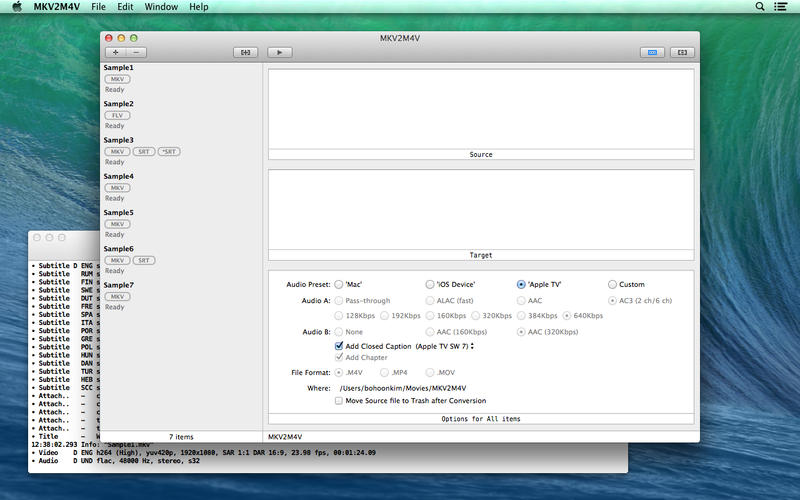This screenshot has width=800, height=500.
Task: Click the rightmost toolbar view button
Action: tap(682, 52)
